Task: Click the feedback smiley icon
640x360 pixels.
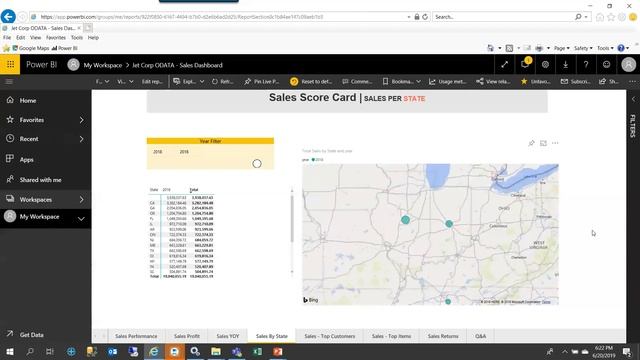Action: click(607, 64)
